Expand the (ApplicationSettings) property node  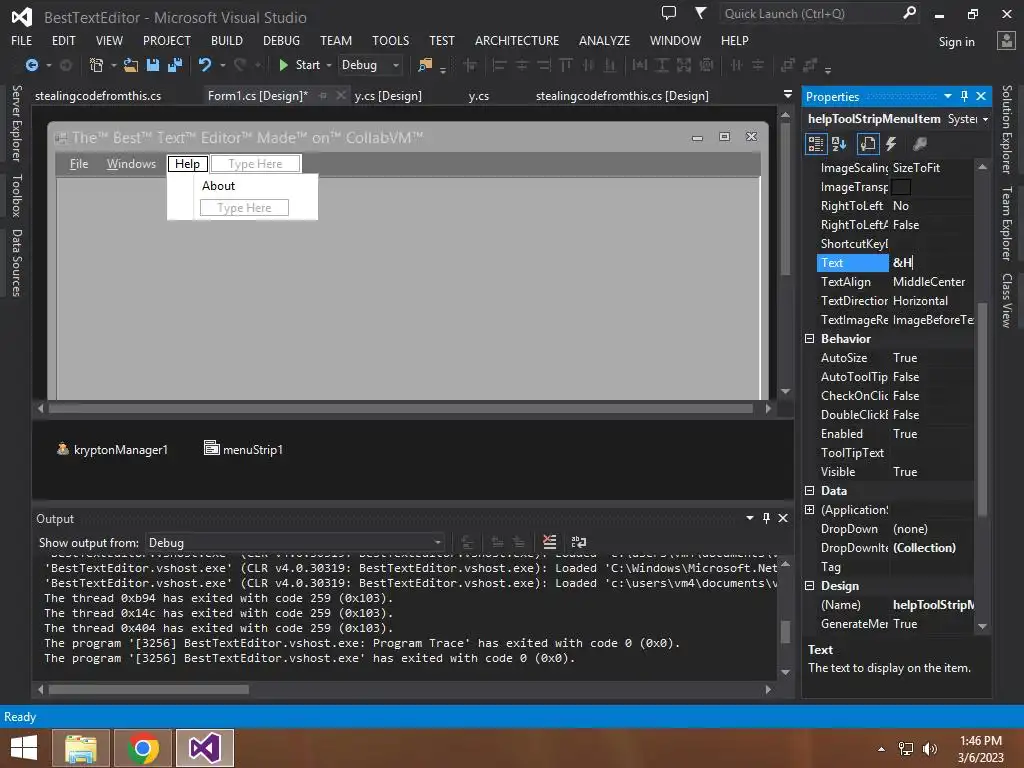coord(810,509)
